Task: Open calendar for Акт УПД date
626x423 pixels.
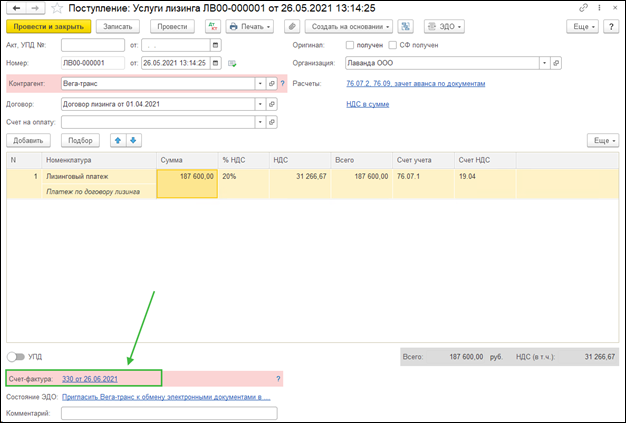Action: 216,45
